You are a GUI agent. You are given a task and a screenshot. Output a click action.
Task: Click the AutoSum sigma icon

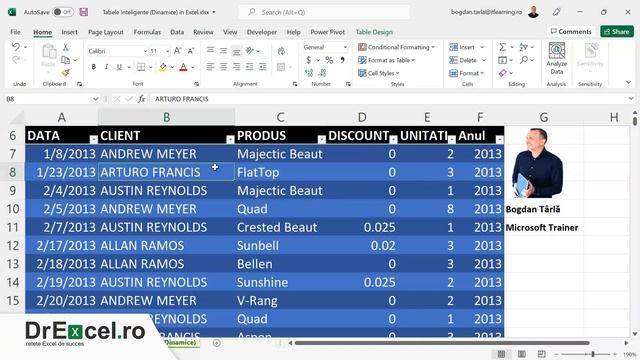502,47
